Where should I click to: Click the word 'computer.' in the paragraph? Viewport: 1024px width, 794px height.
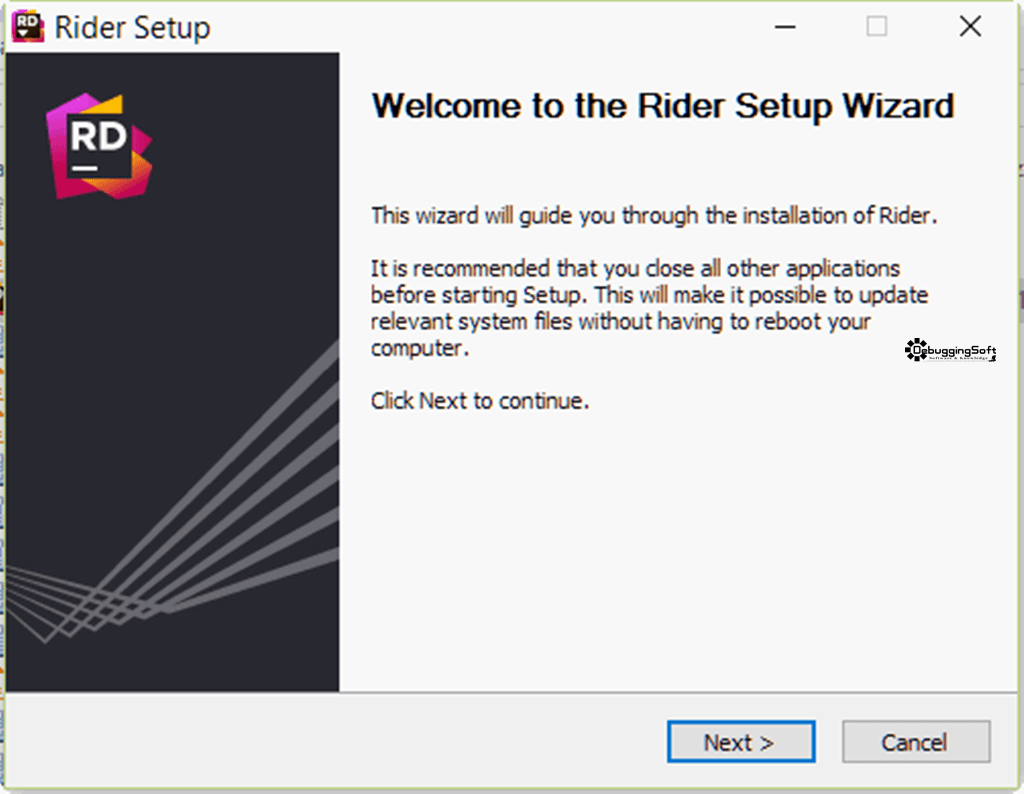tap(420, 348)
